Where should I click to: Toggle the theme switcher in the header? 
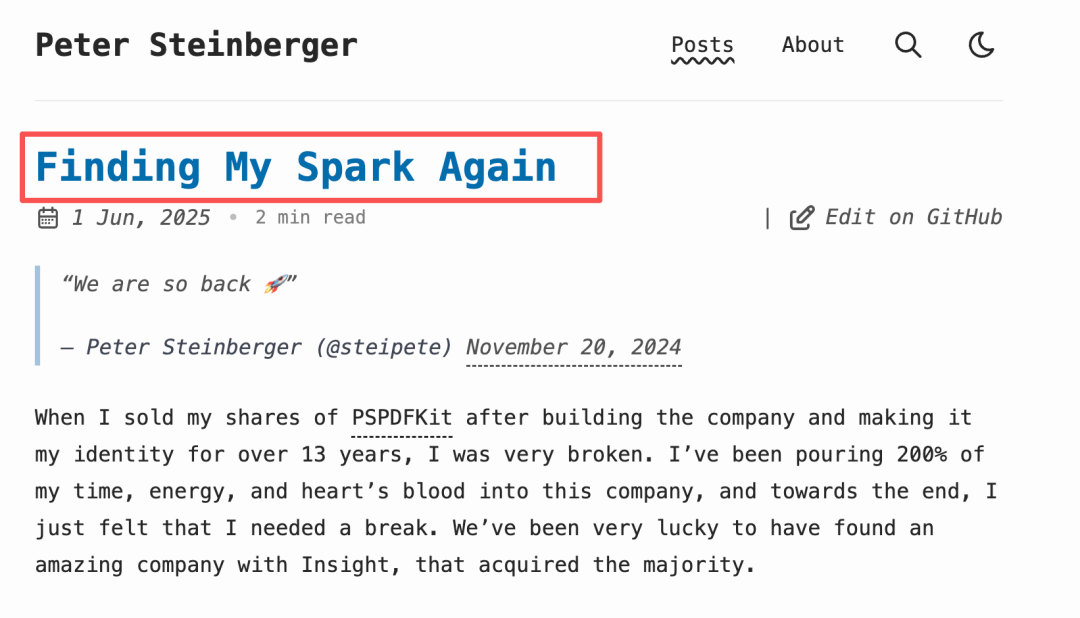pyautogui.click(x=980, y=44)
